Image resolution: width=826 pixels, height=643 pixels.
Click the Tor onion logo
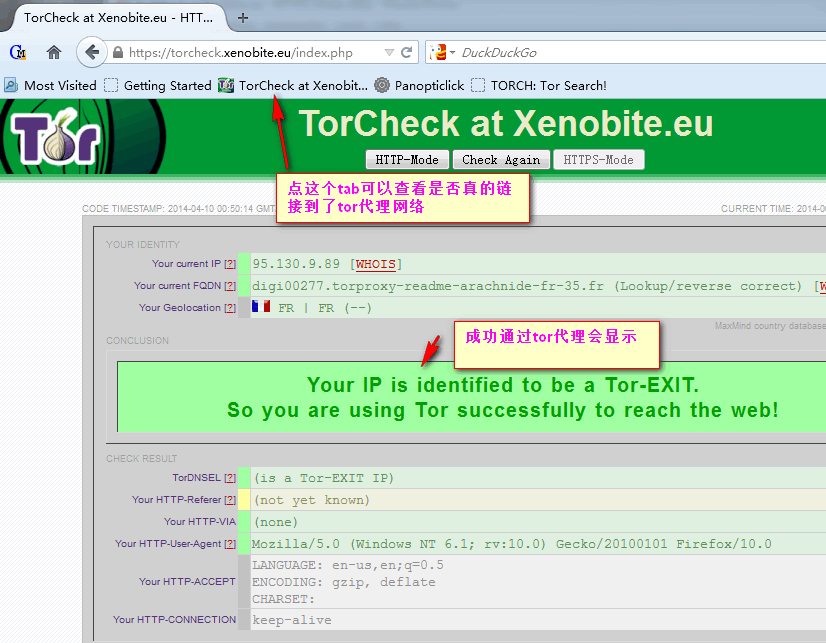click(56, 136)
